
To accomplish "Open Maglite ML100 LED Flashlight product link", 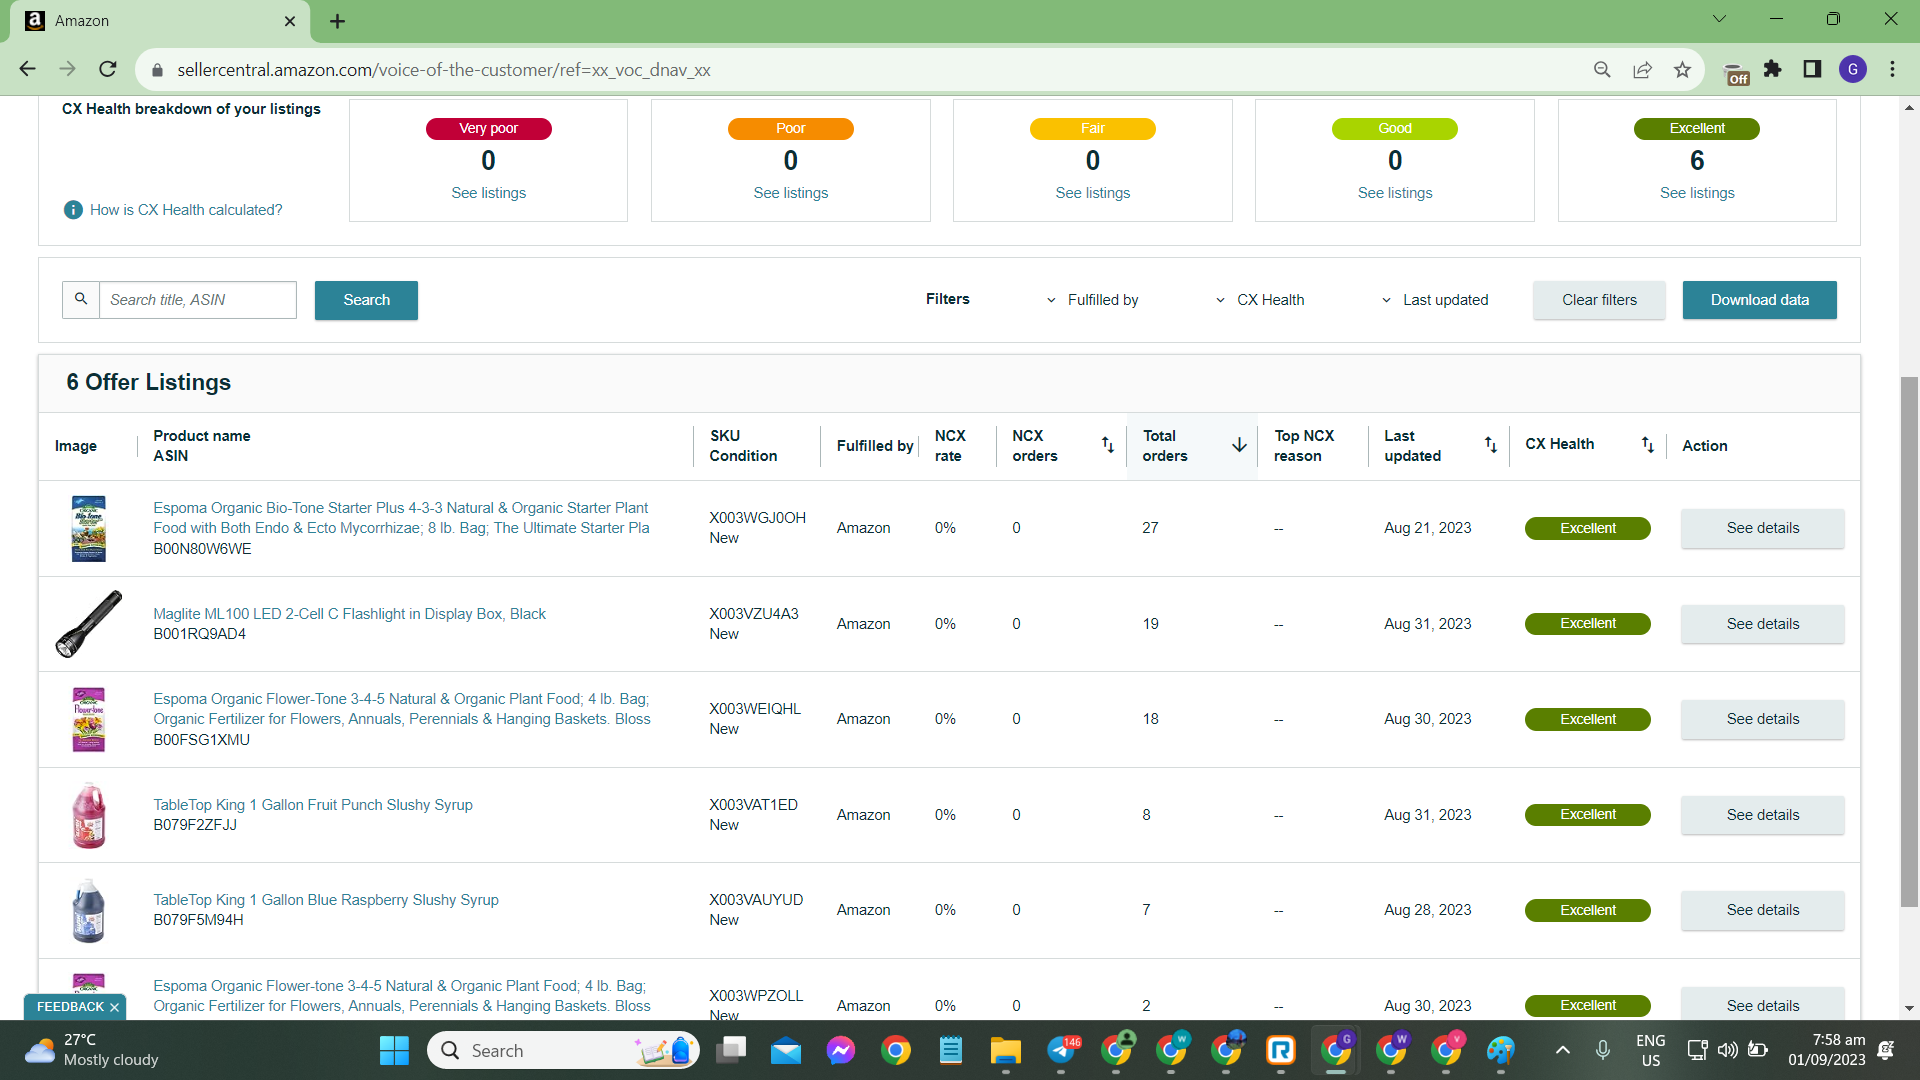I will pyautogui.click(x=349, y=614).
